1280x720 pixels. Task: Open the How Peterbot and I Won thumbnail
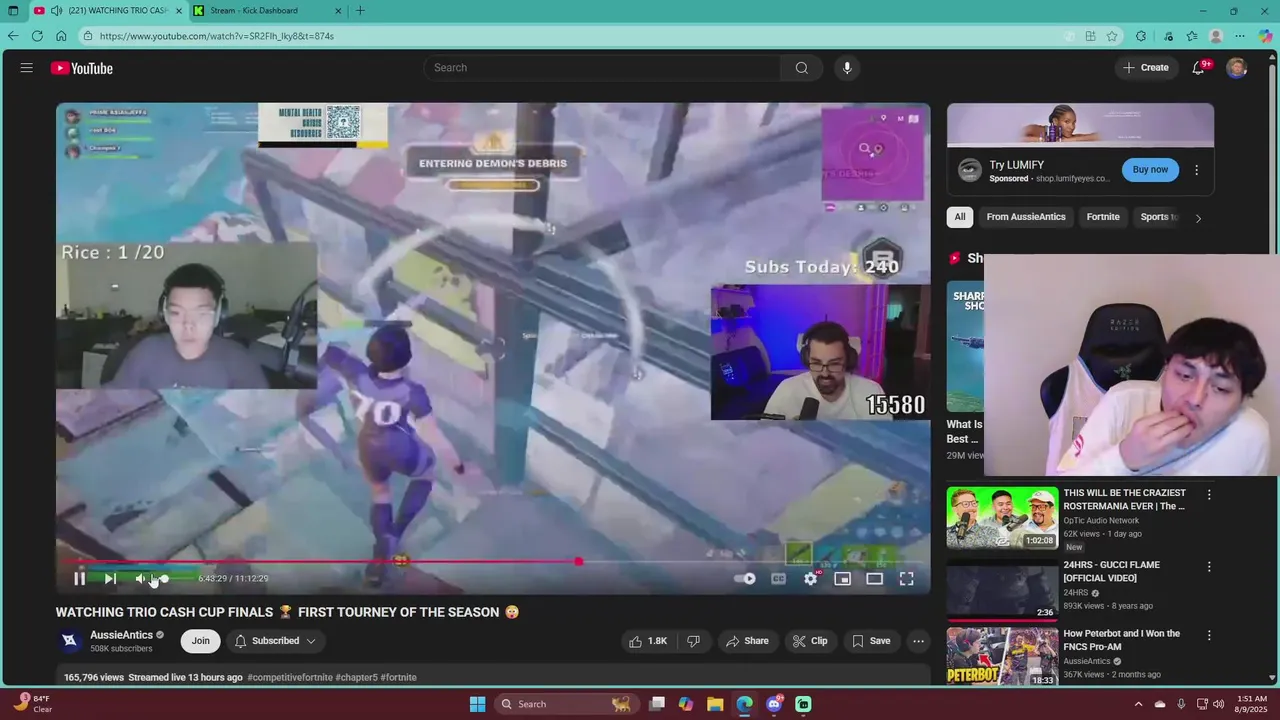1002,656
